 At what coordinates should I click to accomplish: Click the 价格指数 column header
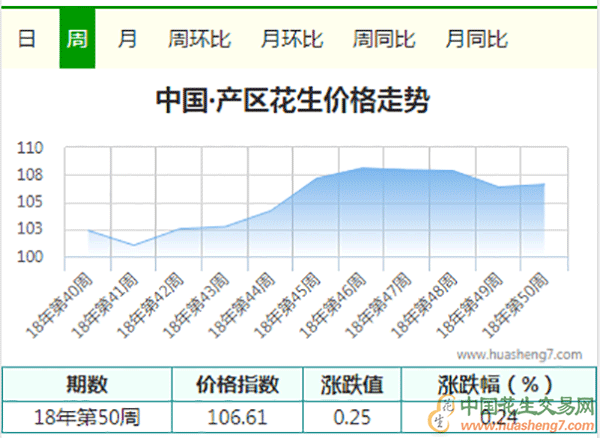coord(239,384)
